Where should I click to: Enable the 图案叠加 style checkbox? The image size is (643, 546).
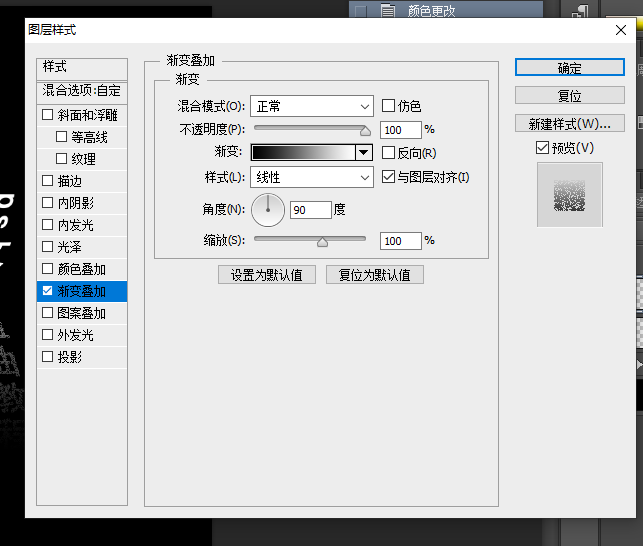[x=48, y=313]
